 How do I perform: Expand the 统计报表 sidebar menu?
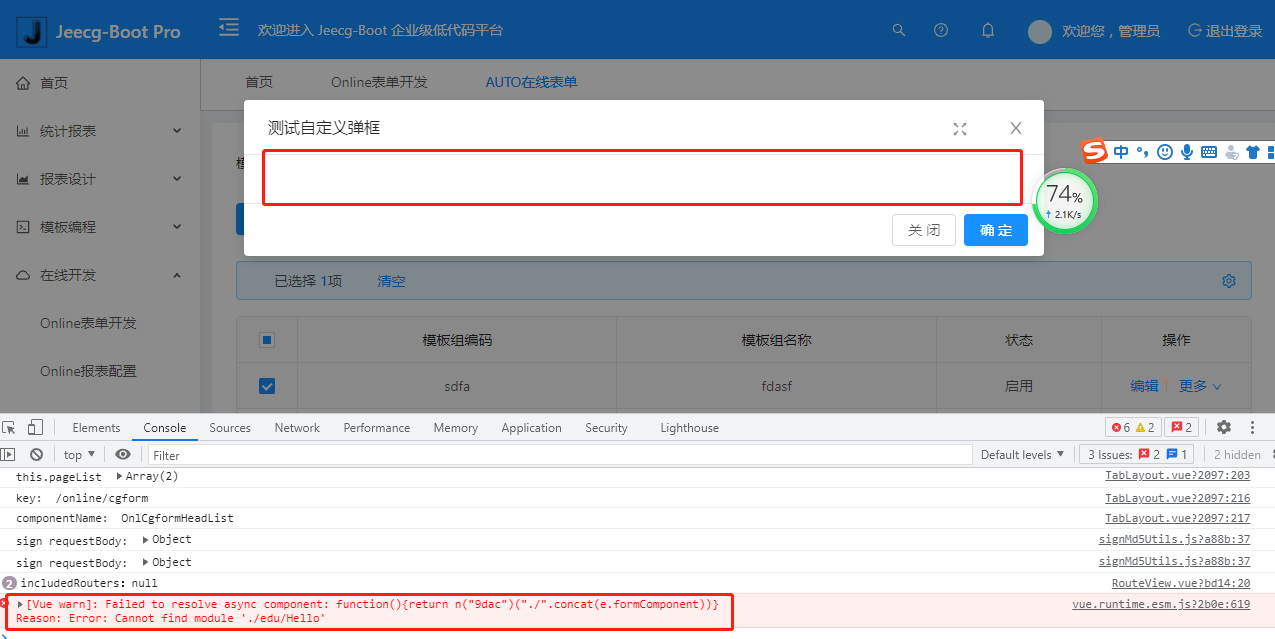click(100, 131)
